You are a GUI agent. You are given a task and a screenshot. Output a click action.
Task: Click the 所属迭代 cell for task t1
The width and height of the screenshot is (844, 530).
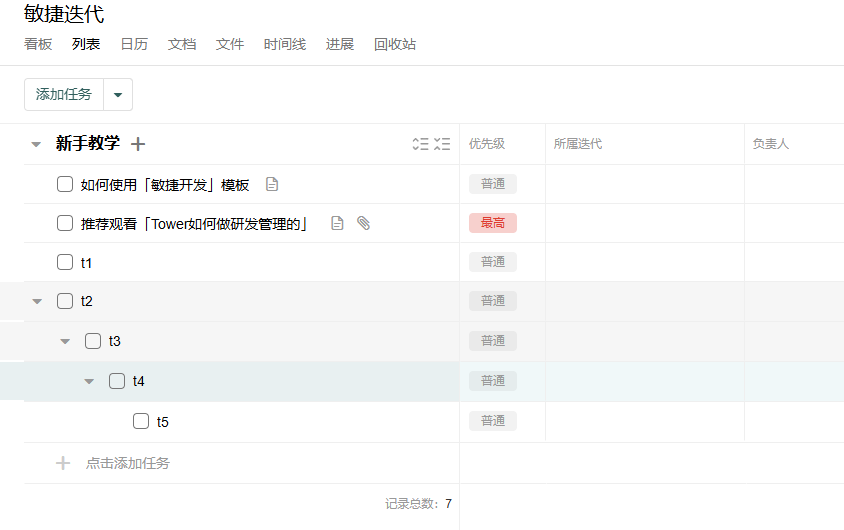pyautogui.click(x=645, y=262)
